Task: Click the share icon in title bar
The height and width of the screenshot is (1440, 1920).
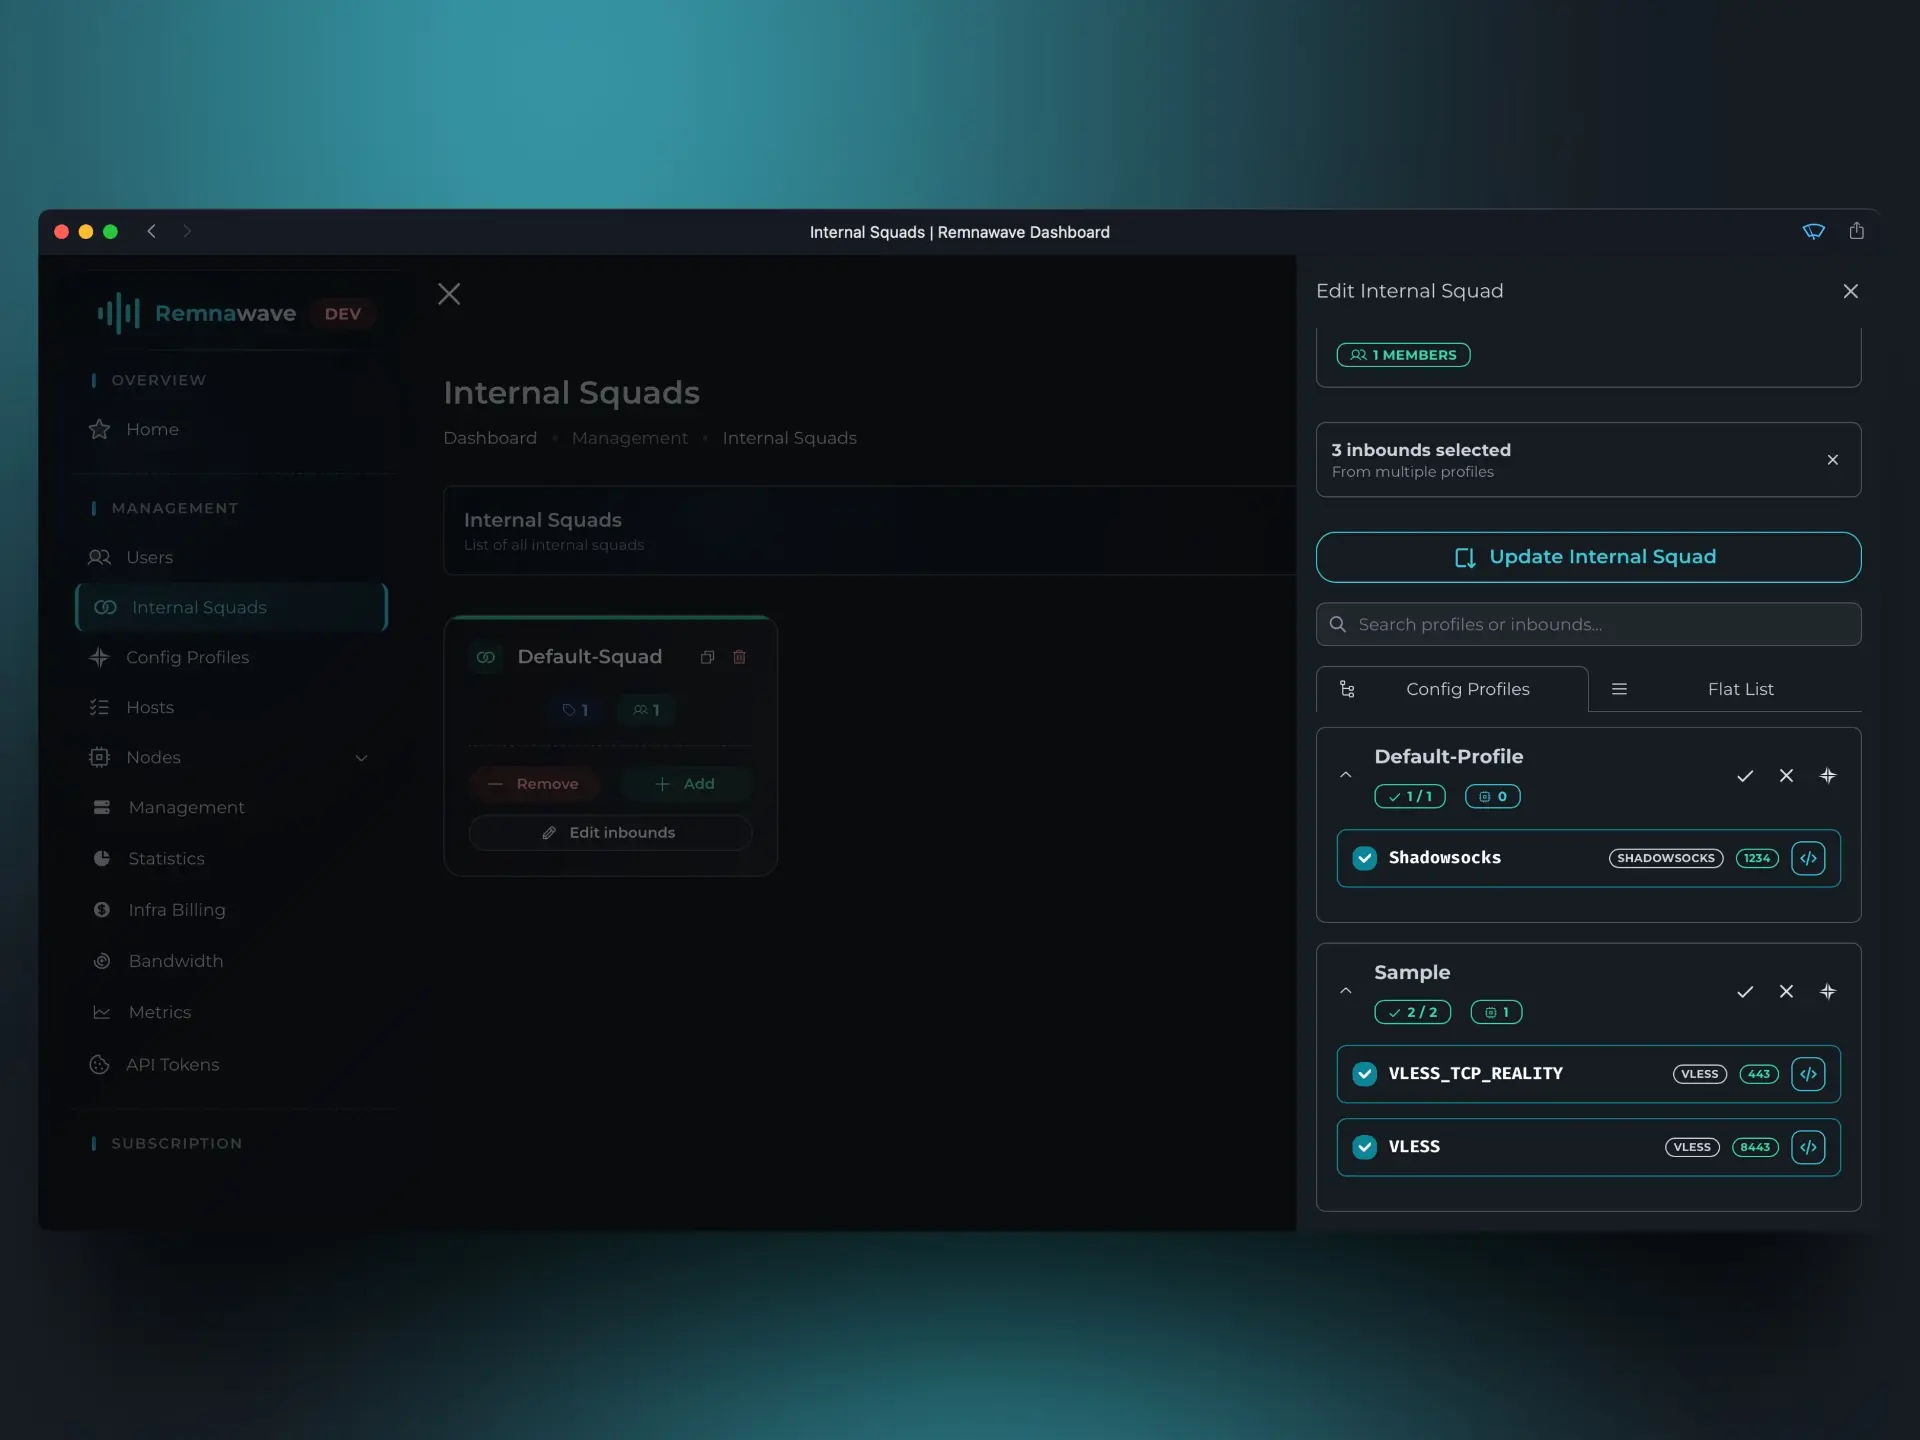Action: click(1857, 231)
